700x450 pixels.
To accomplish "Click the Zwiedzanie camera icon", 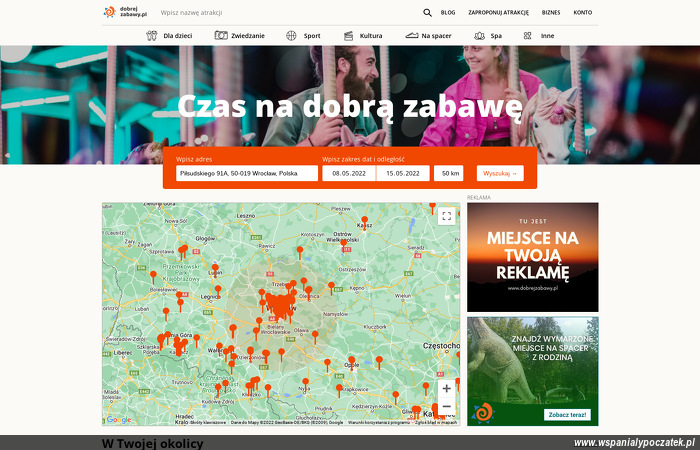I will coord(221,35).
